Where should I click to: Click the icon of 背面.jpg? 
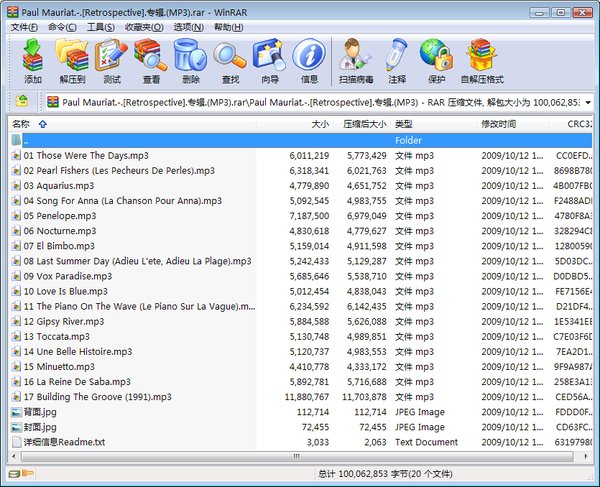click(16, 412)
